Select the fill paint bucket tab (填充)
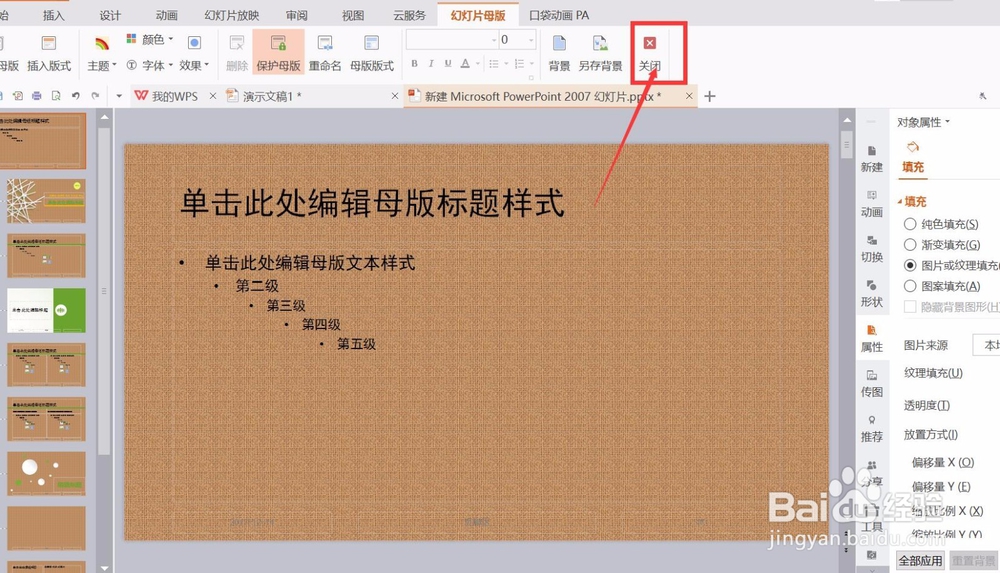Image resolution: width=1000 pixels, height=573 pixels. [x=913, y=157]
